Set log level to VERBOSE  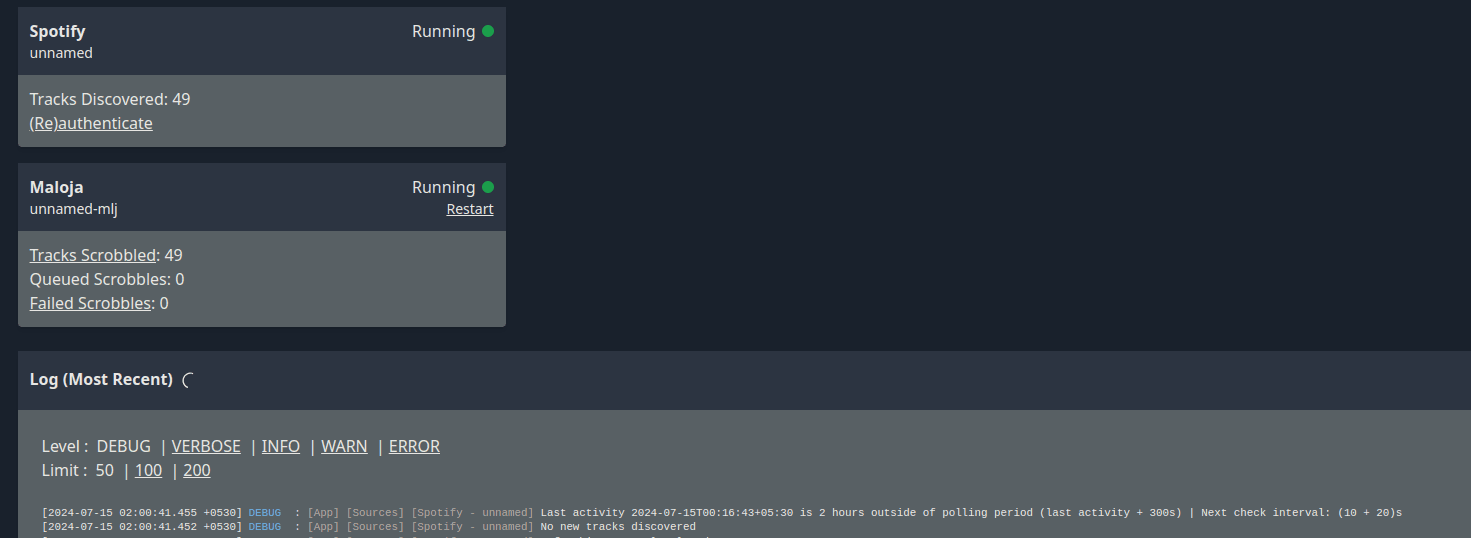point(206,446)
